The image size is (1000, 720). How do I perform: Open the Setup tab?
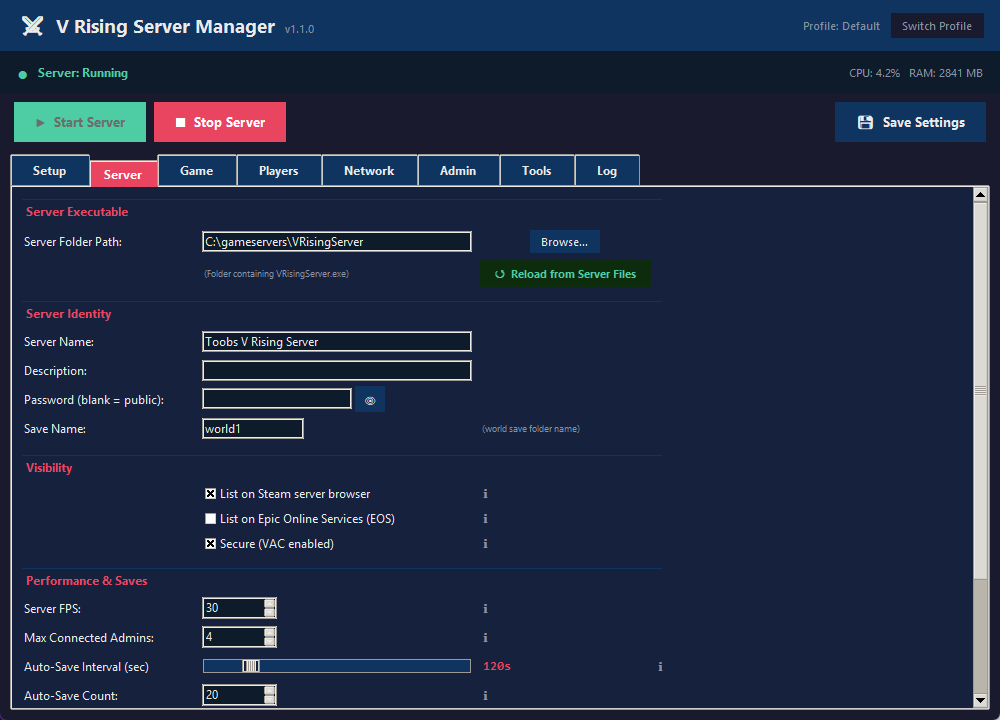(50, 170)
